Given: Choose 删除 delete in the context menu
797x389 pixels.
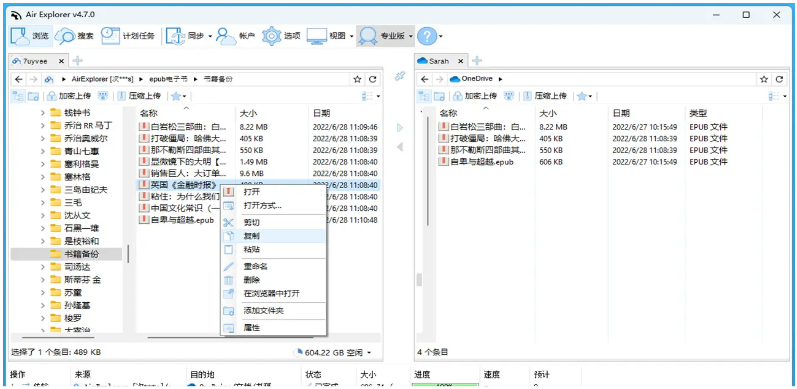Looking at the screenshot, I should 273,280.
